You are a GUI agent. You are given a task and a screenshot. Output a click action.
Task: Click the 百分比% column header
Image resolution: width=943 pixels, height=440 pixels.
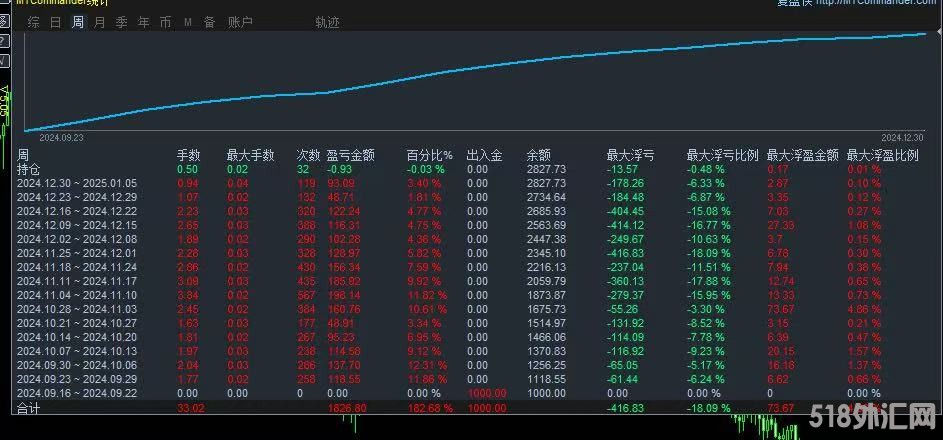point(430,156)
